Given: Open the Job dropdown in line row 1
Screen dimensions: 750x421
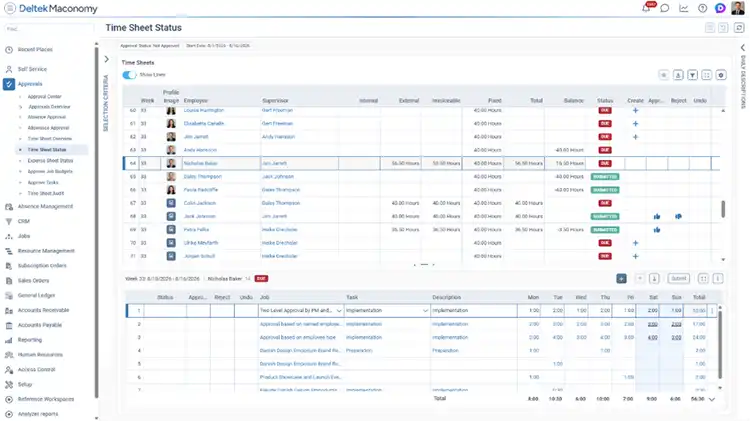Looking at the screenshot, I should [339, 311].
